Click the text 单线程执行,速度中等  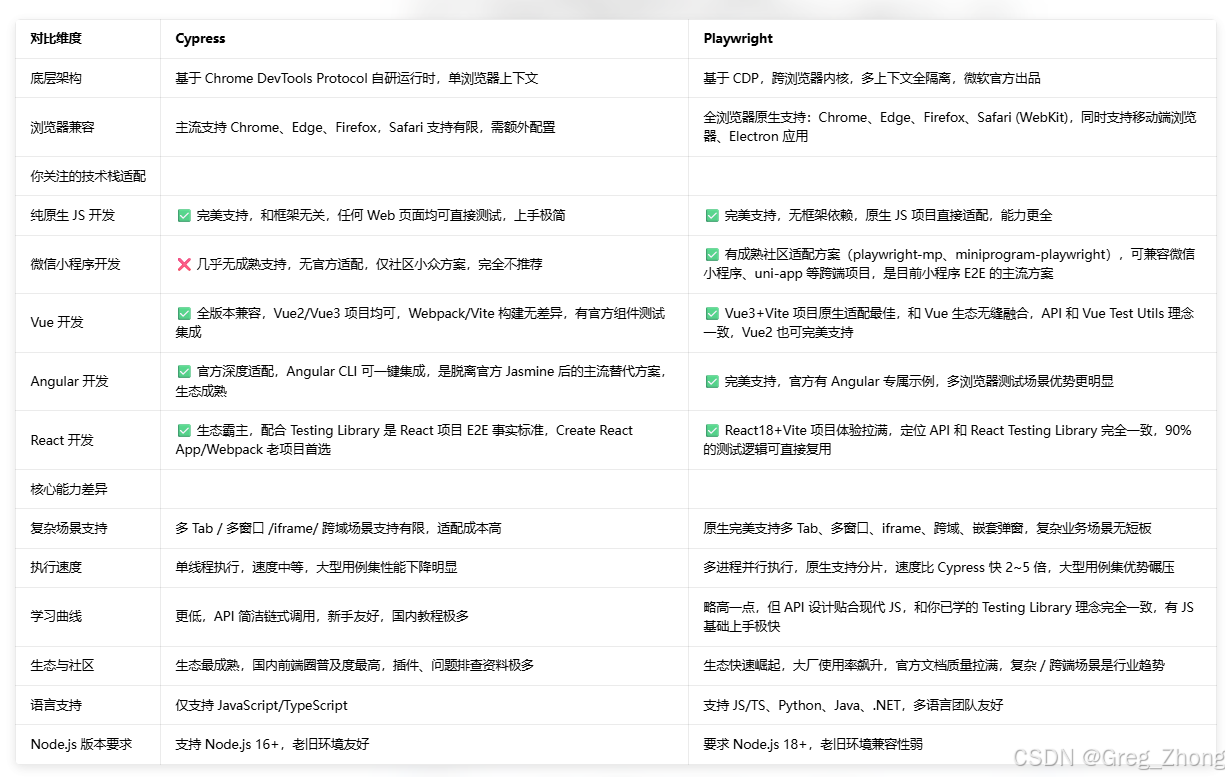[240, 567]
